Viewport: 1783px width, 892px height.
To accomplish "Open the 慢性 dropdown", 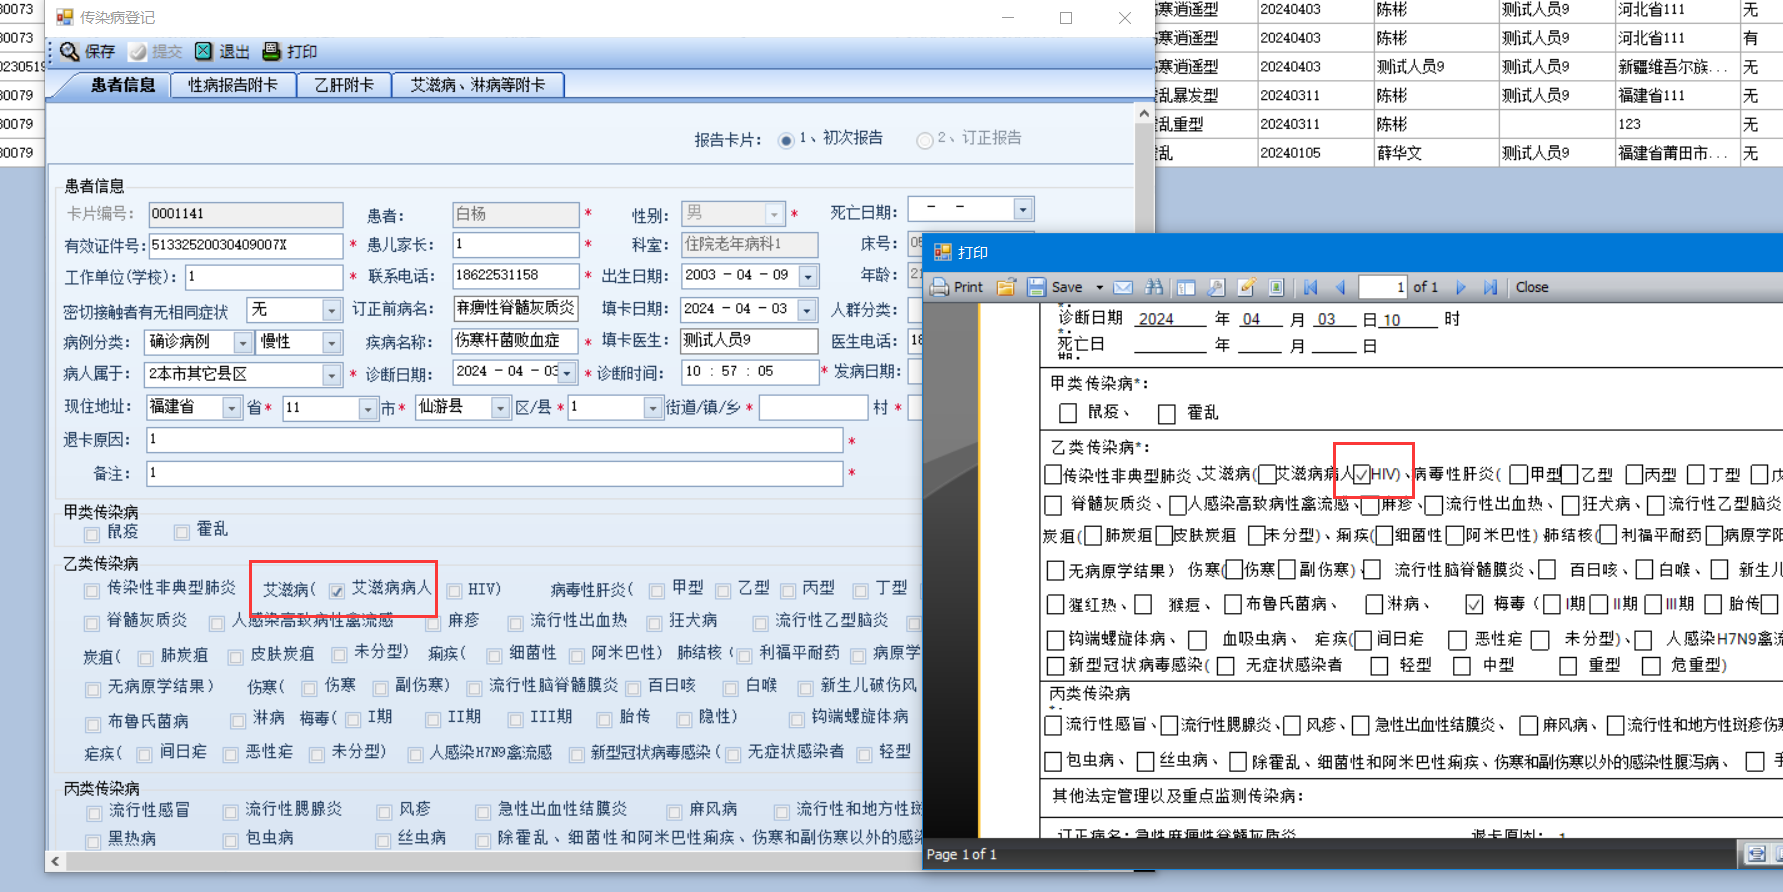I will pos(332,343).
